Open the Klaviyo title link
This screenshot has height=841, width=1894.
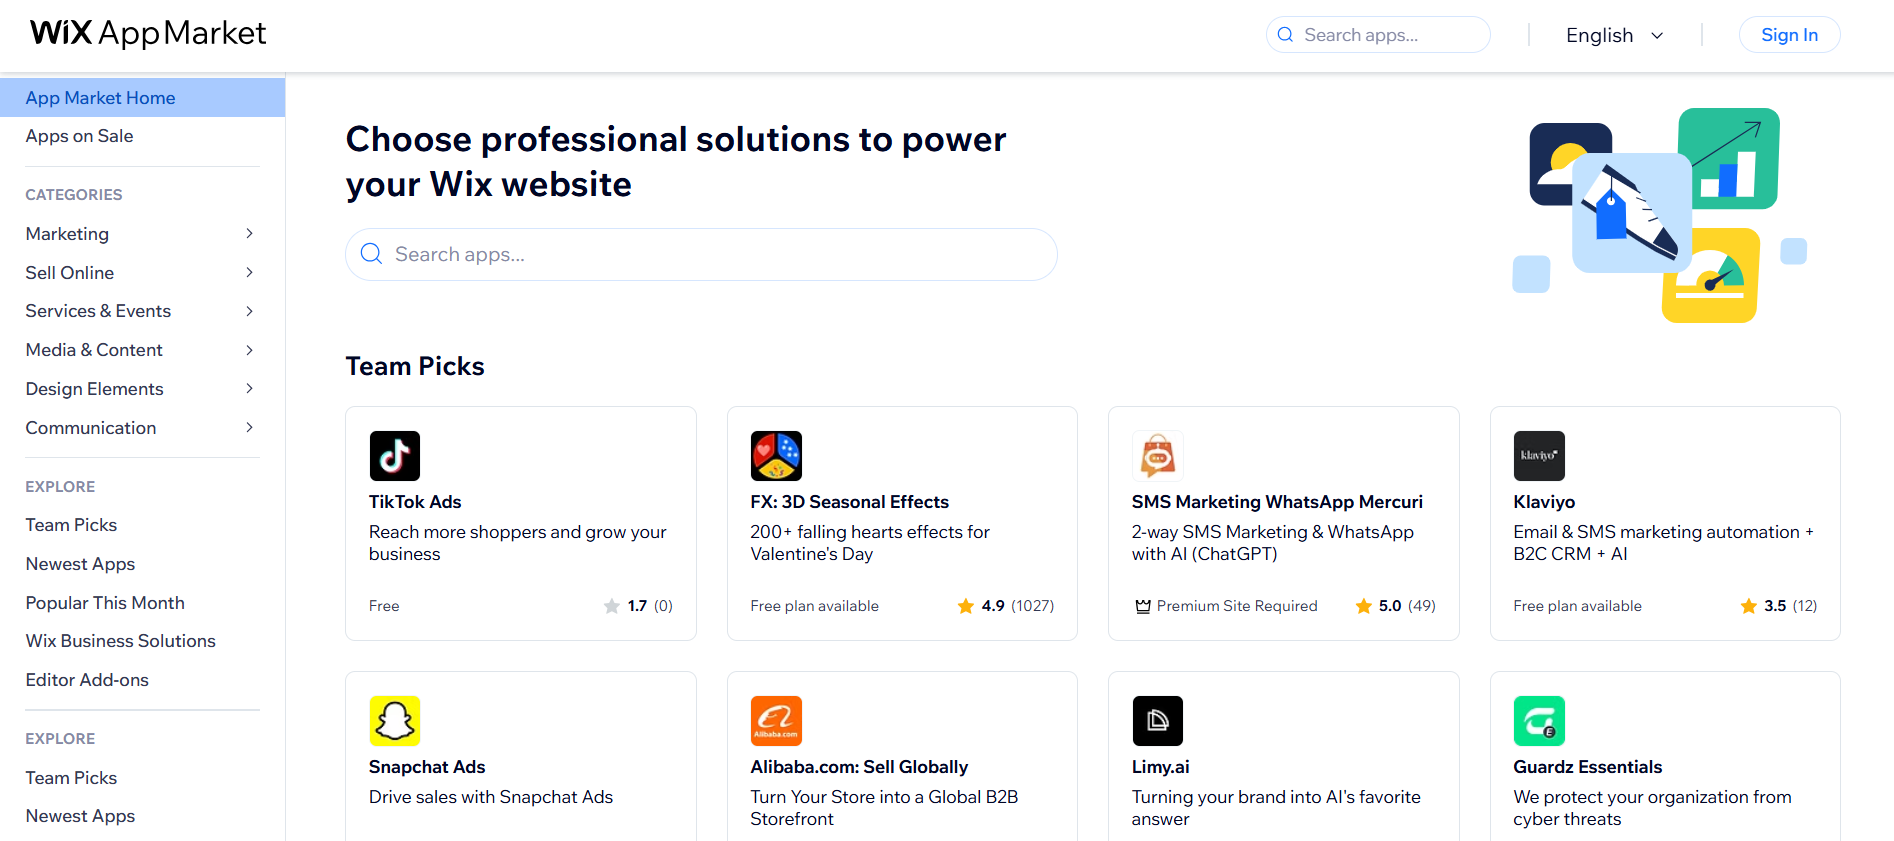click(x=1544, y=502)
